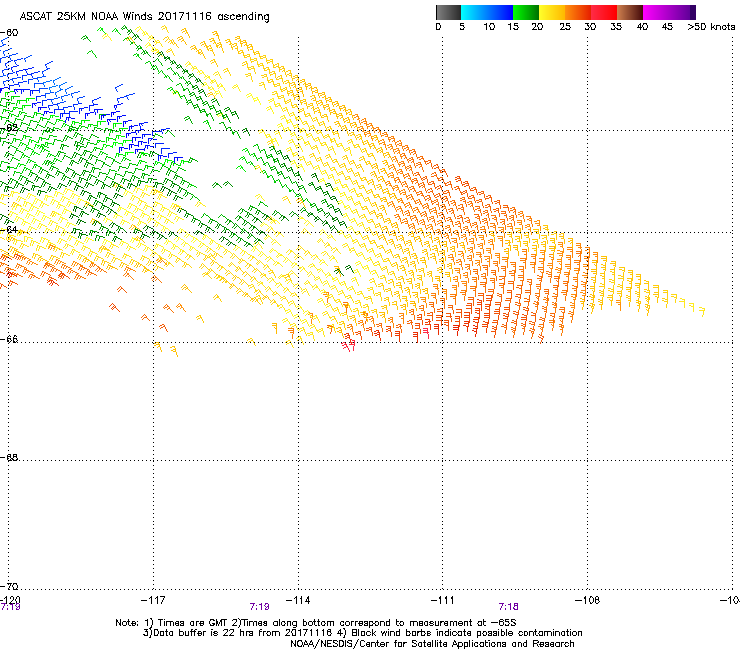
Task: Click the gray 0-5 knots color band
Action: click(x=448, y=12)
